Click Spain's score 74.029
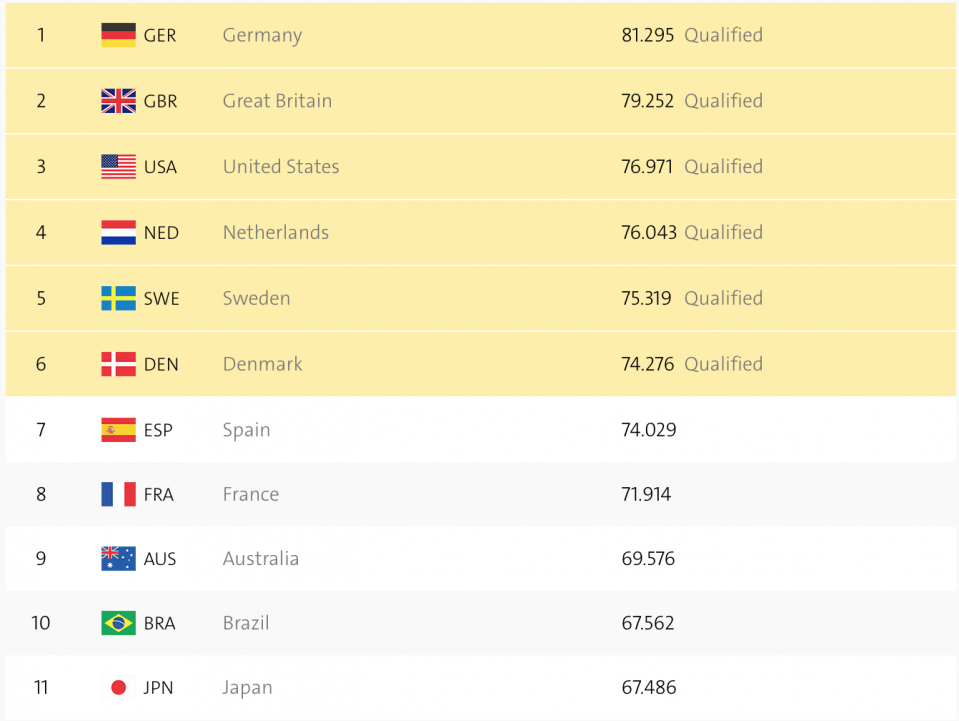 [648, 430]
